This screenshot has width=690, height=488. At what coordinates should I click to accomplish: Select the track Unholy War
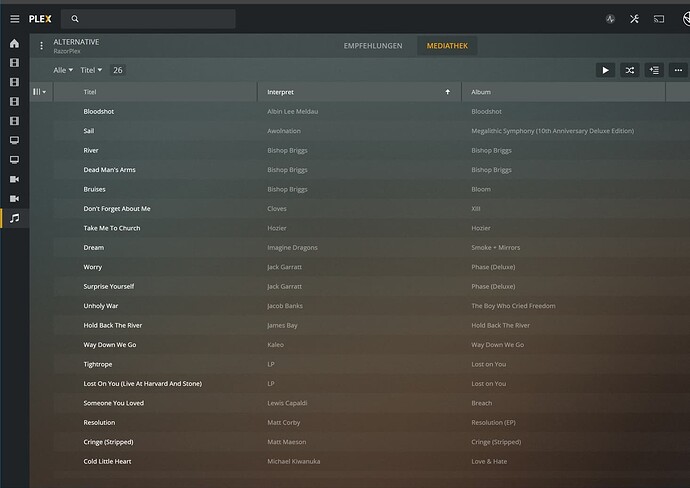coord(101,306)
